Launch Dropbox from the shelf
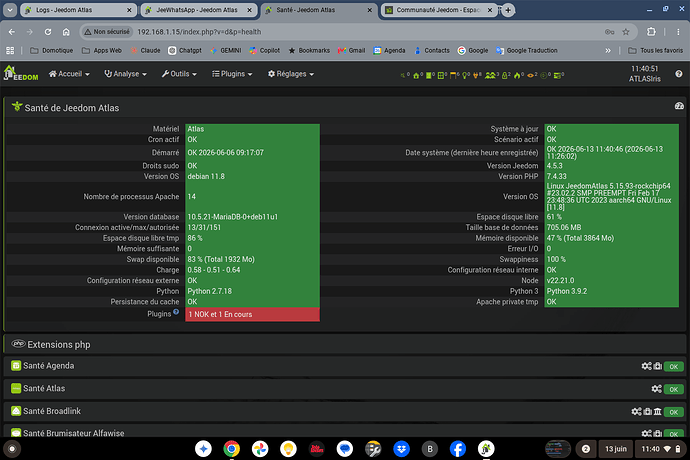Screen dimensions: 690x460 [x=401, y=449]
